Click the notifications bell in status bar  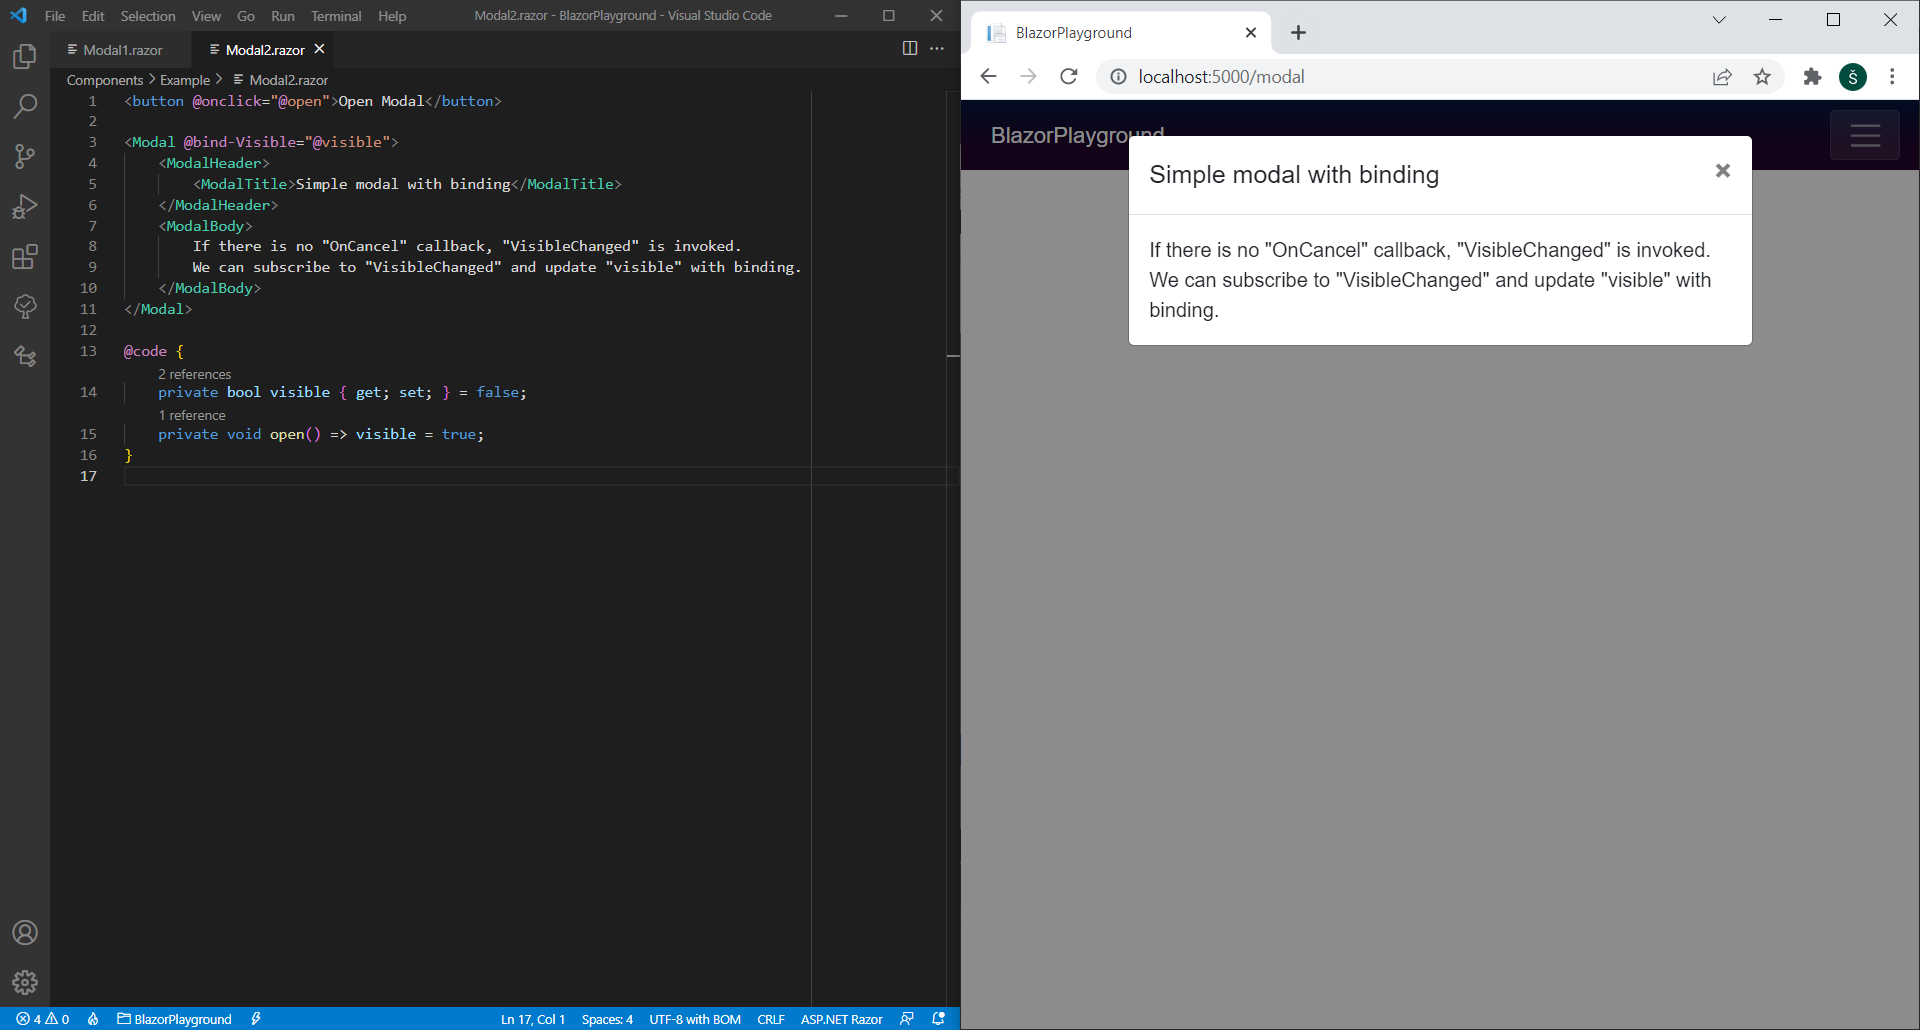(x=939, y=1019)
